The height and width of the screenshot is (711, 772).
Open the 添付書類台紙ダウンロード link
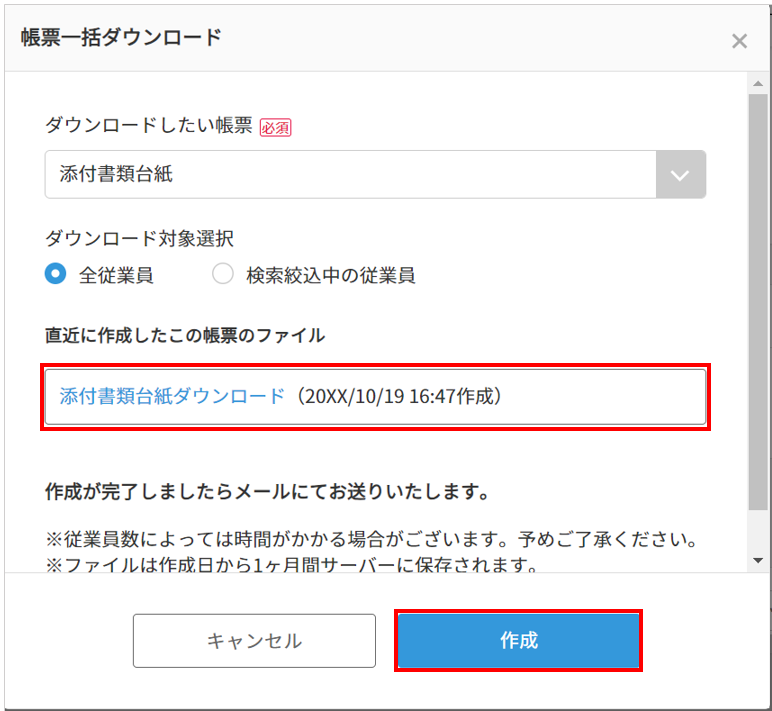172,396
